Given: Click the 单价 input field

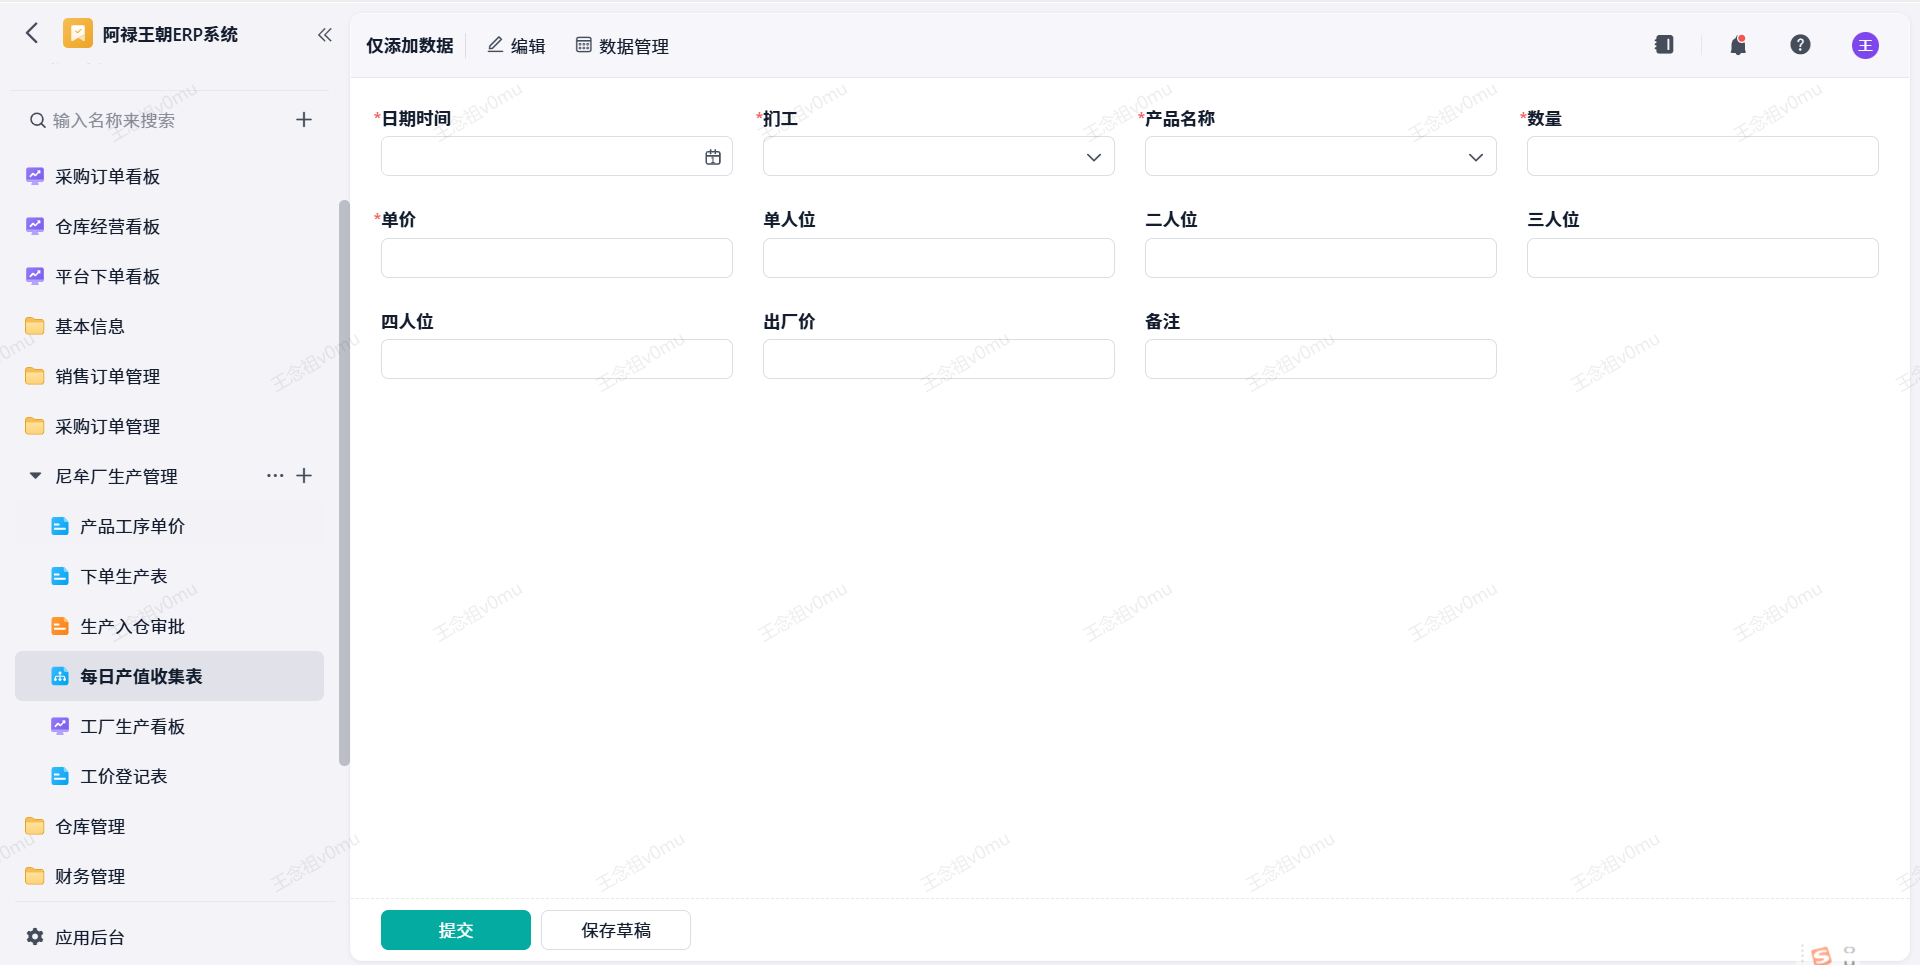Looking at the screenshot, I should [x=557, y=258].
